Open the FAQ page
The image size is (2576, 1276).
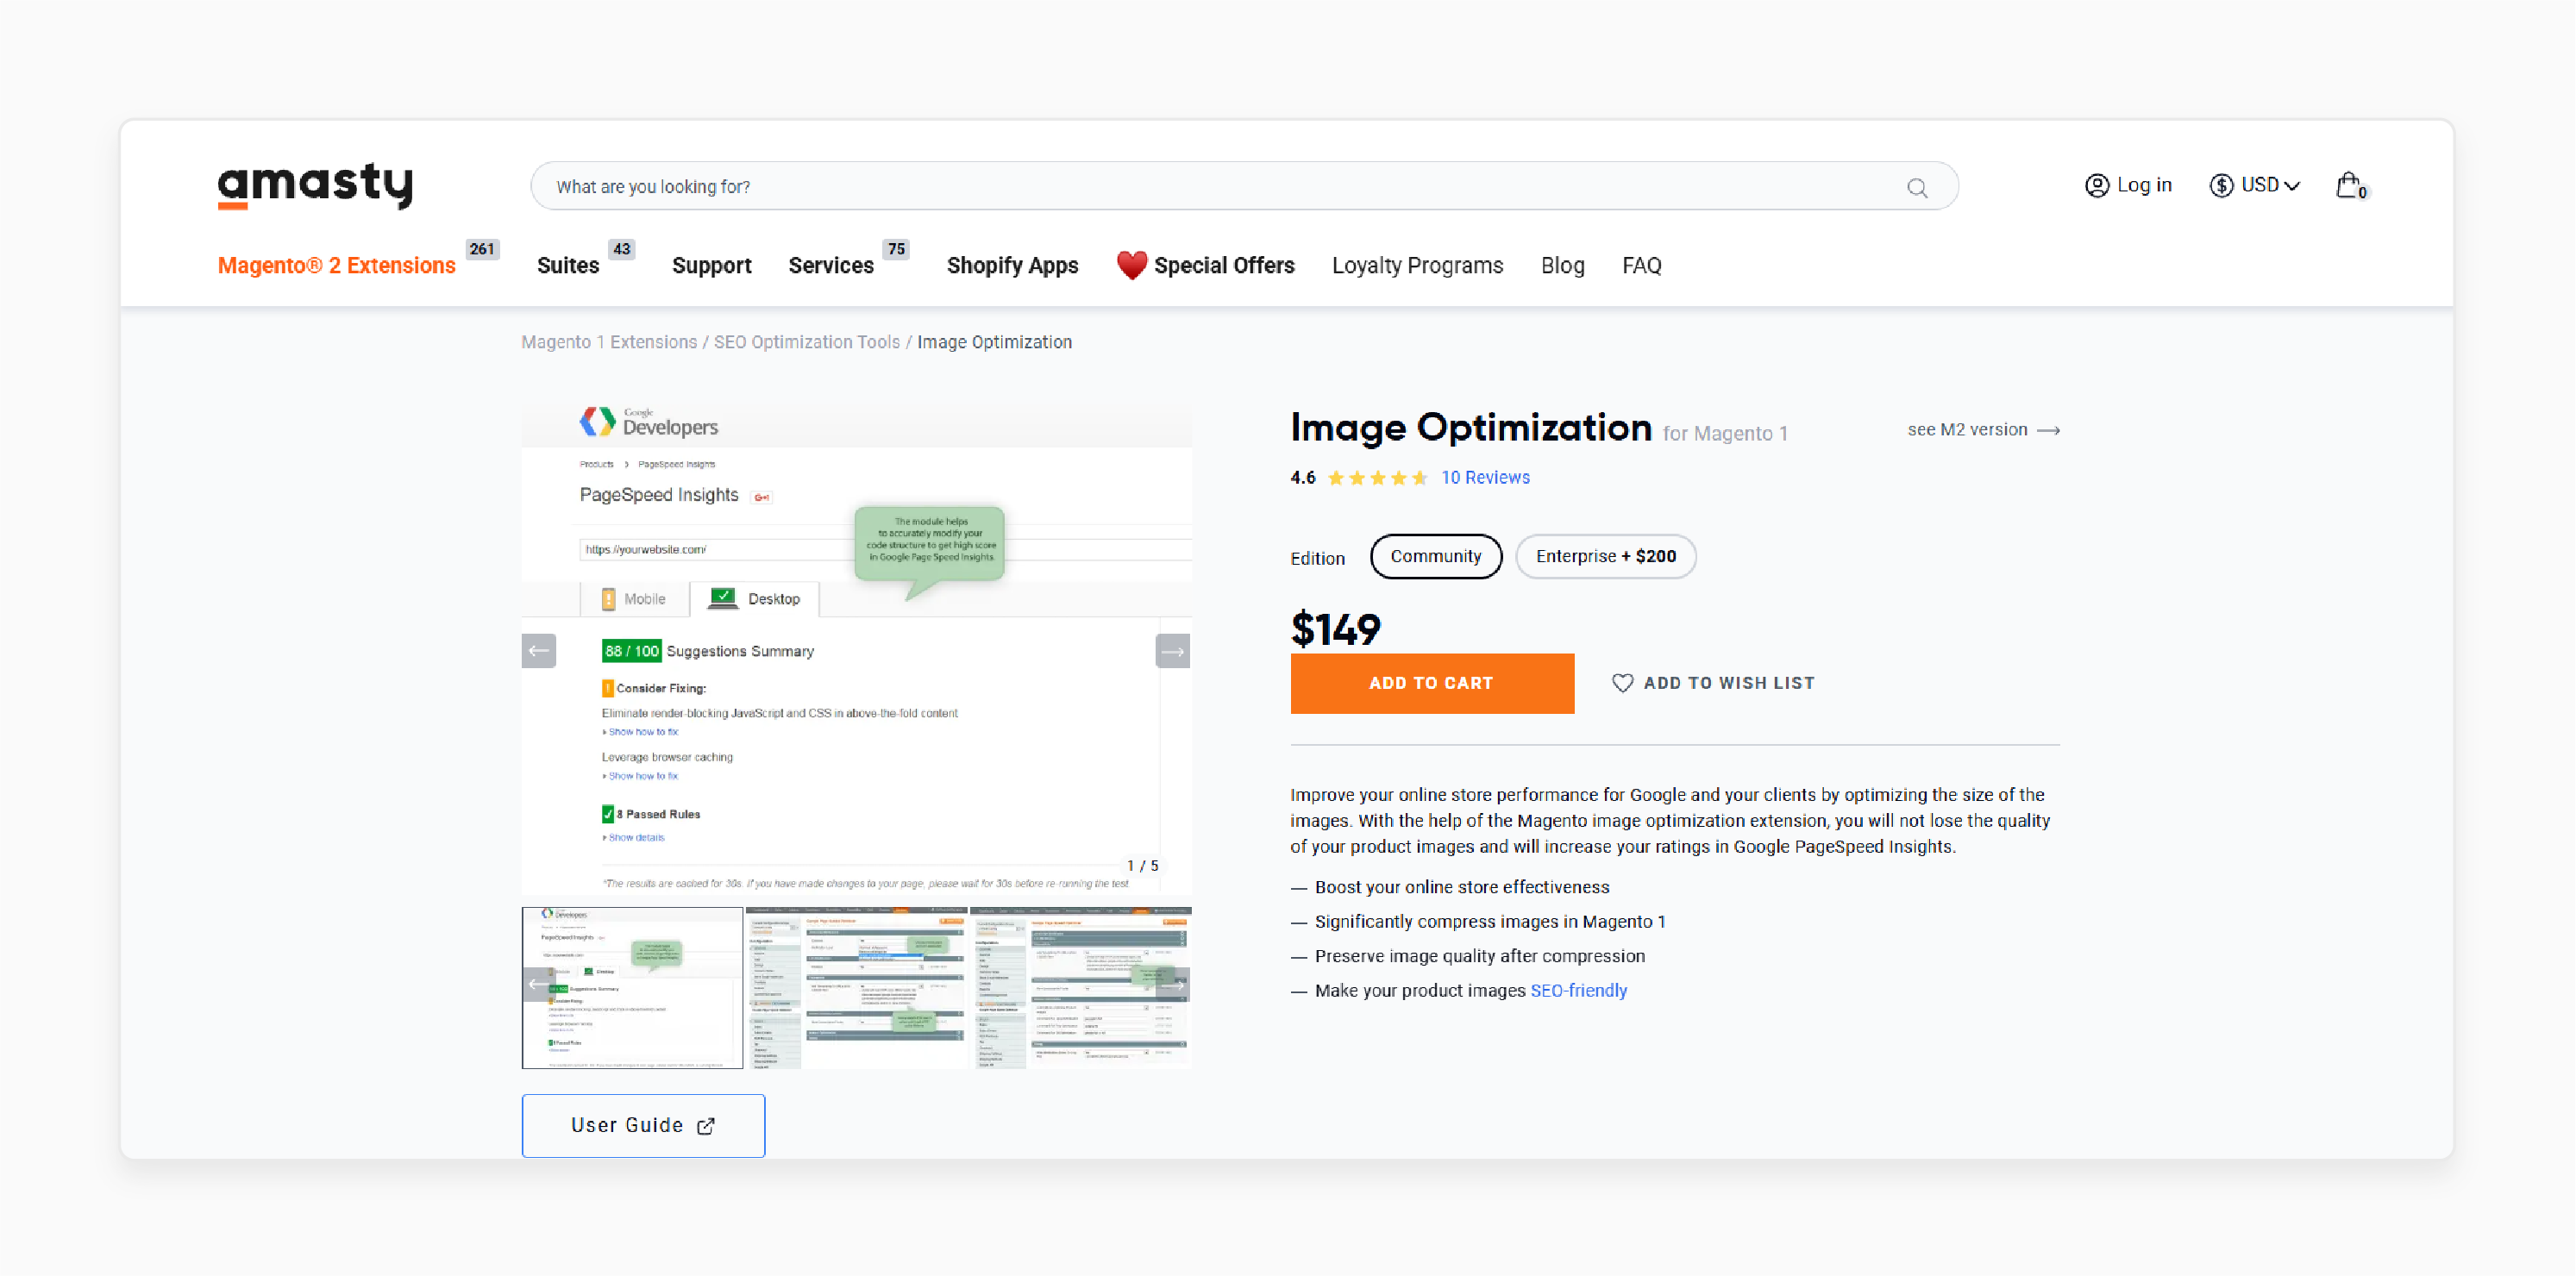click(1641, 266)
